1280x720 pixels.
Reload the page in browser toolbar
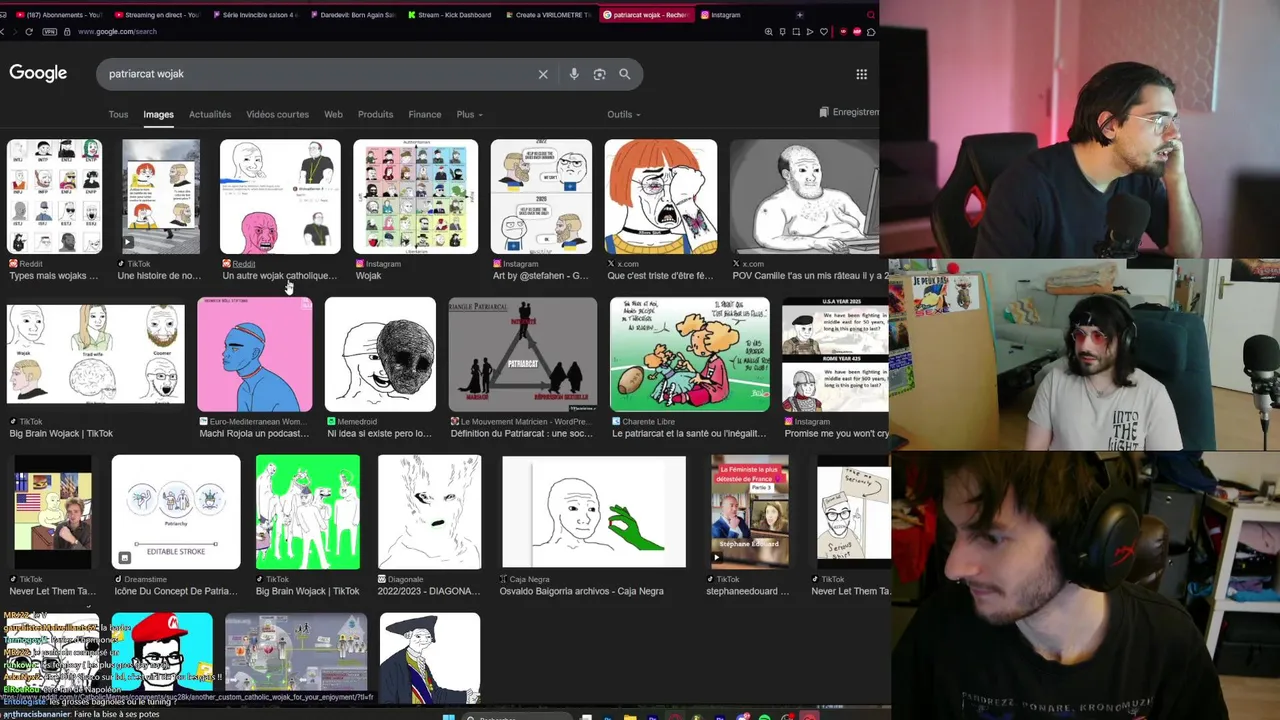click(x=28, y=32)
